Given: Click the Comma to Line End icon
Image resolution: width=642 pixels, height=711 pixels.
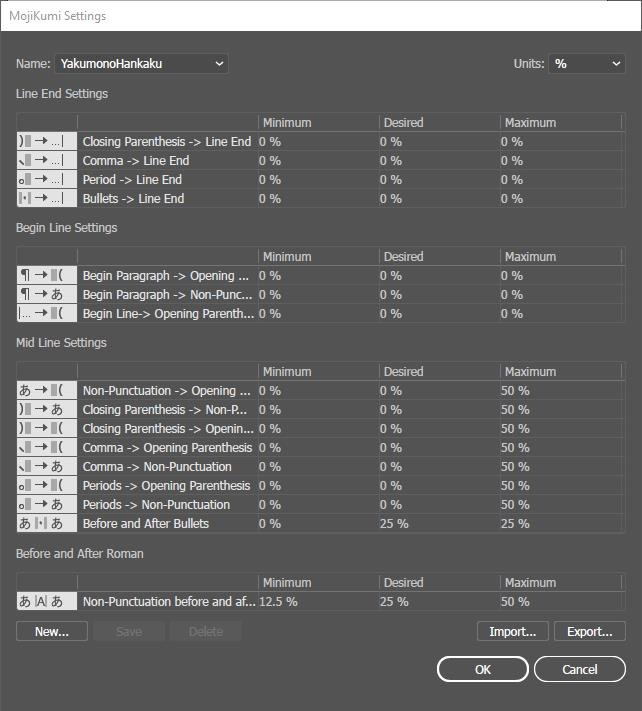Looking at the screenshot, I should 46,161.
